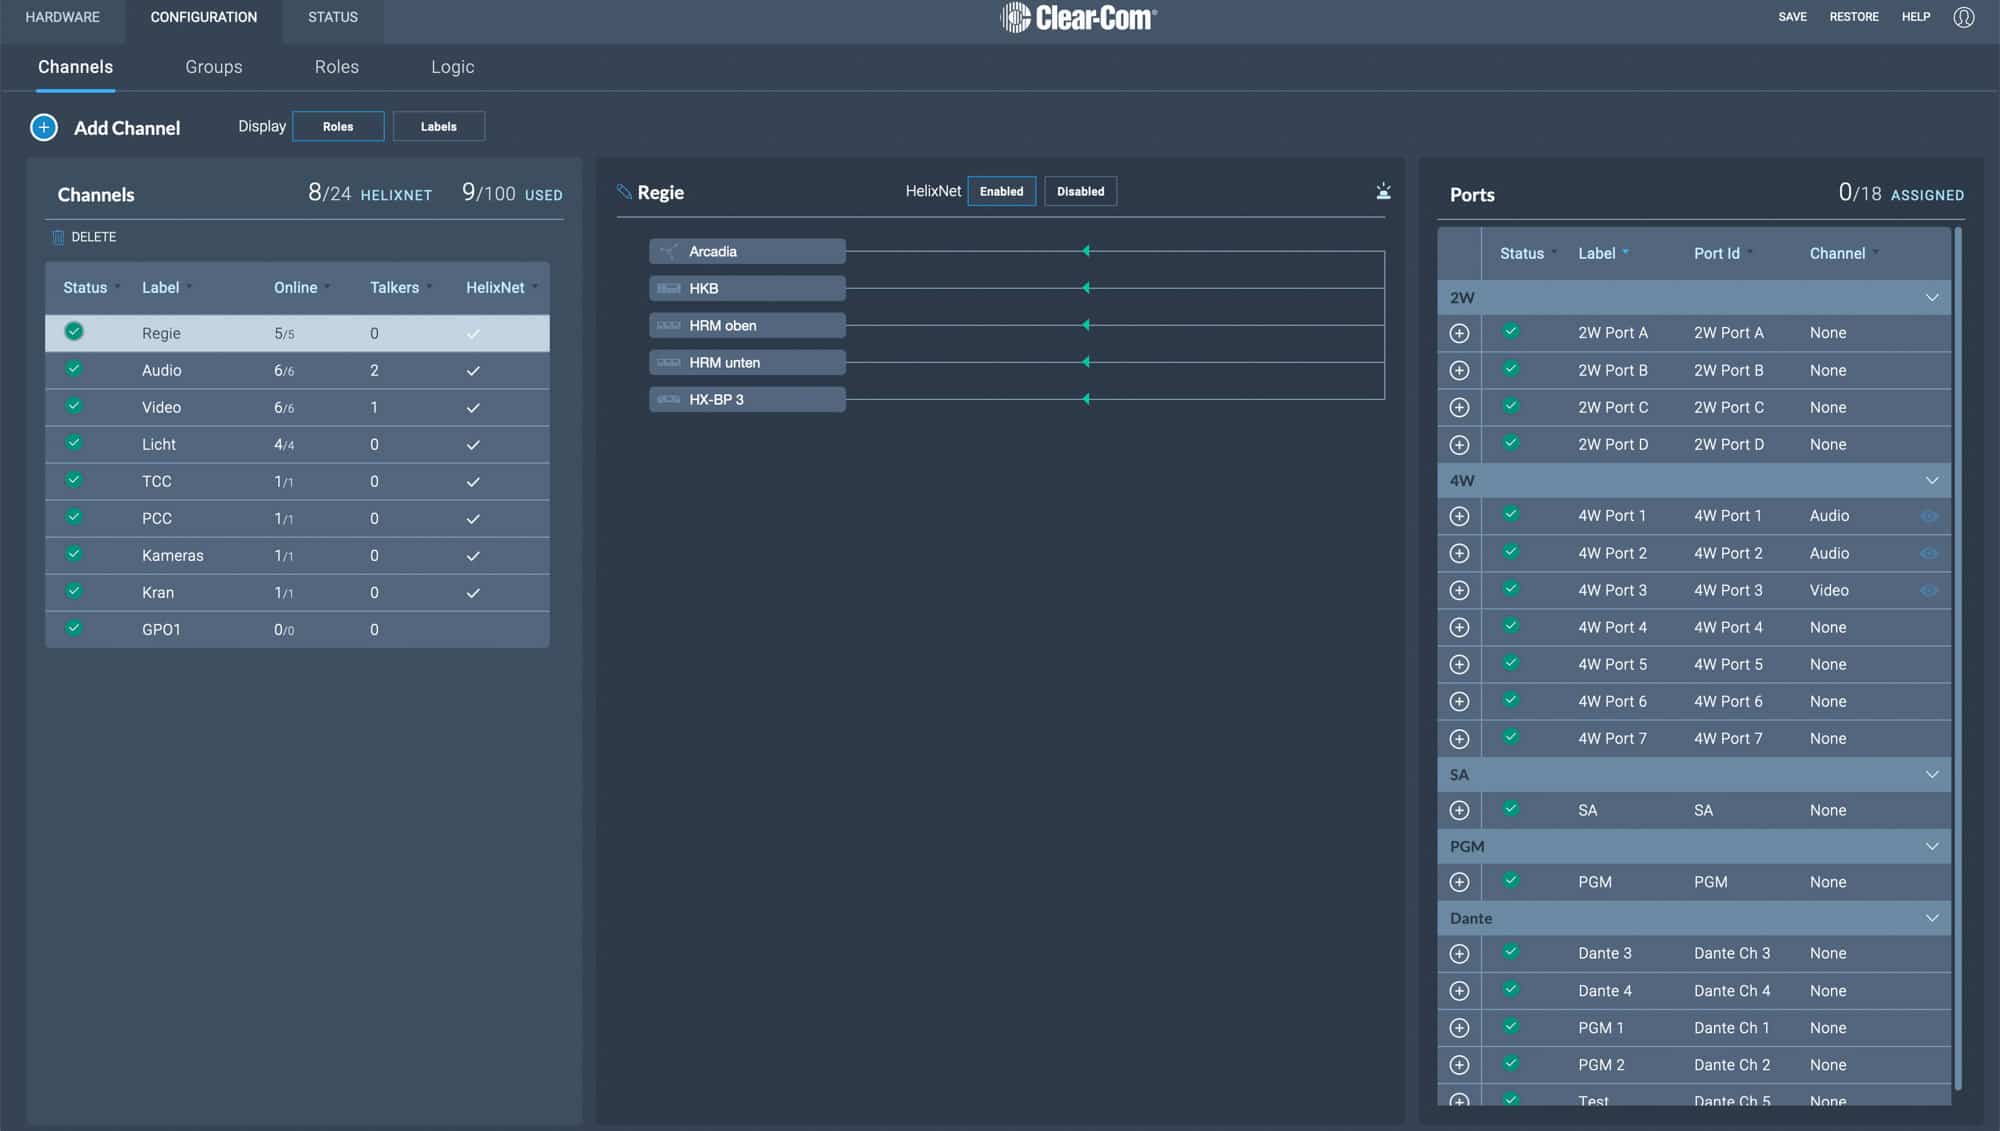Click the pencil edit icon beside Regie
The image size is (2000, 1131).
point(624,192)
